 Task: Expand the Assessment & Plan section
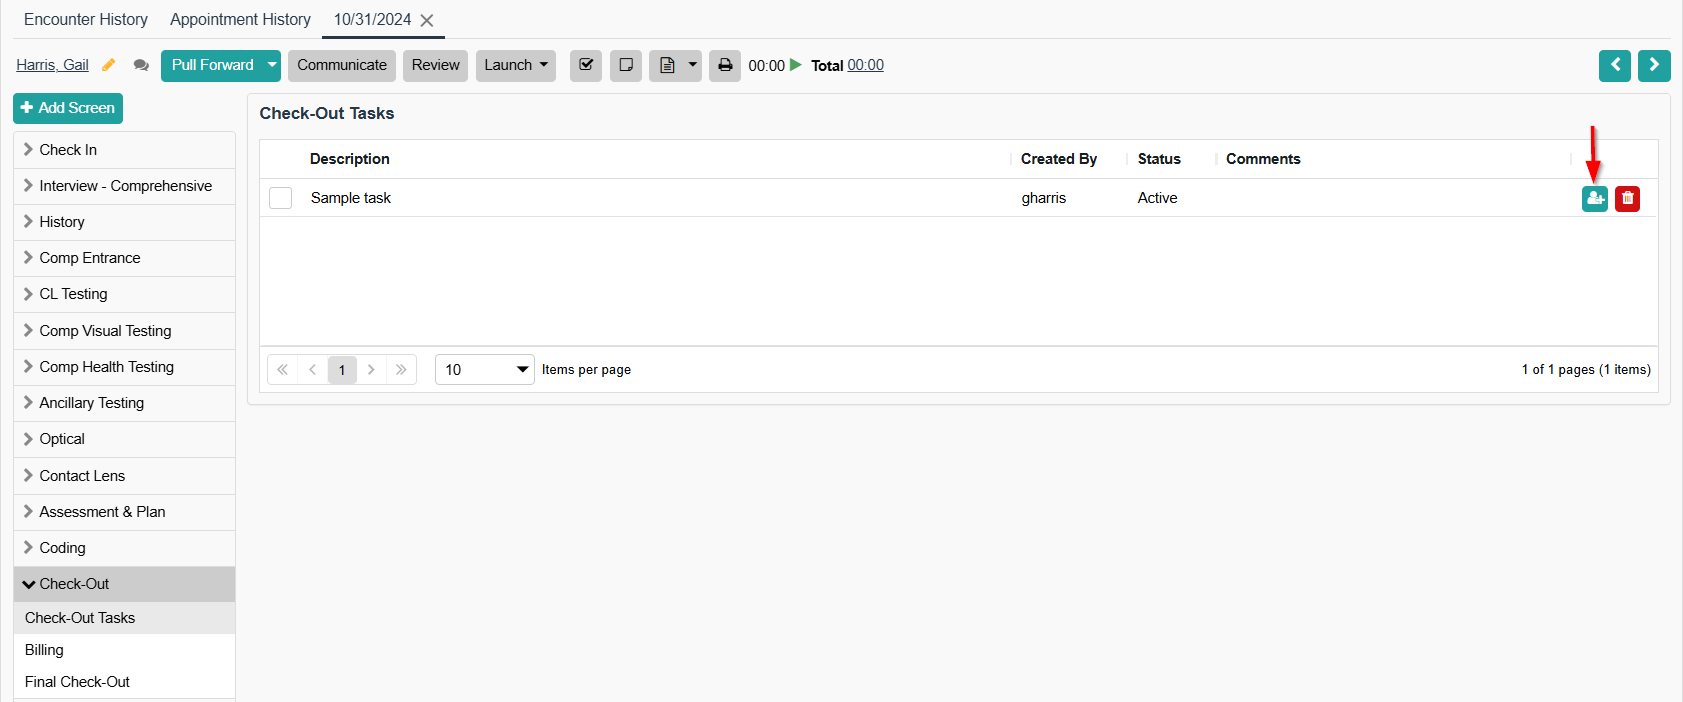coord(102,512)
